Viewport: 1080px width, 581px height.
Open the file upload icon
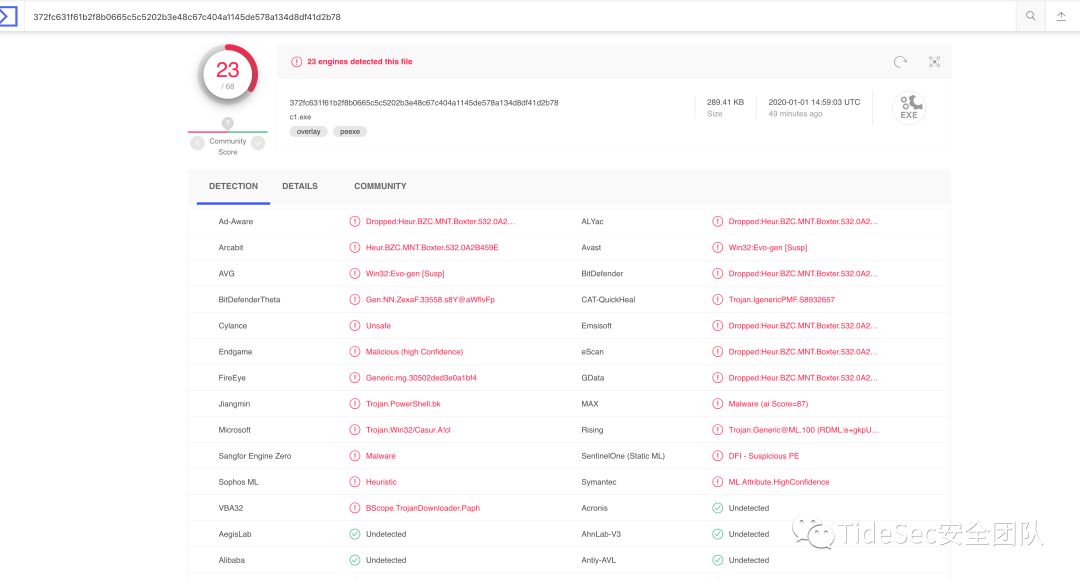point(1061,17)
